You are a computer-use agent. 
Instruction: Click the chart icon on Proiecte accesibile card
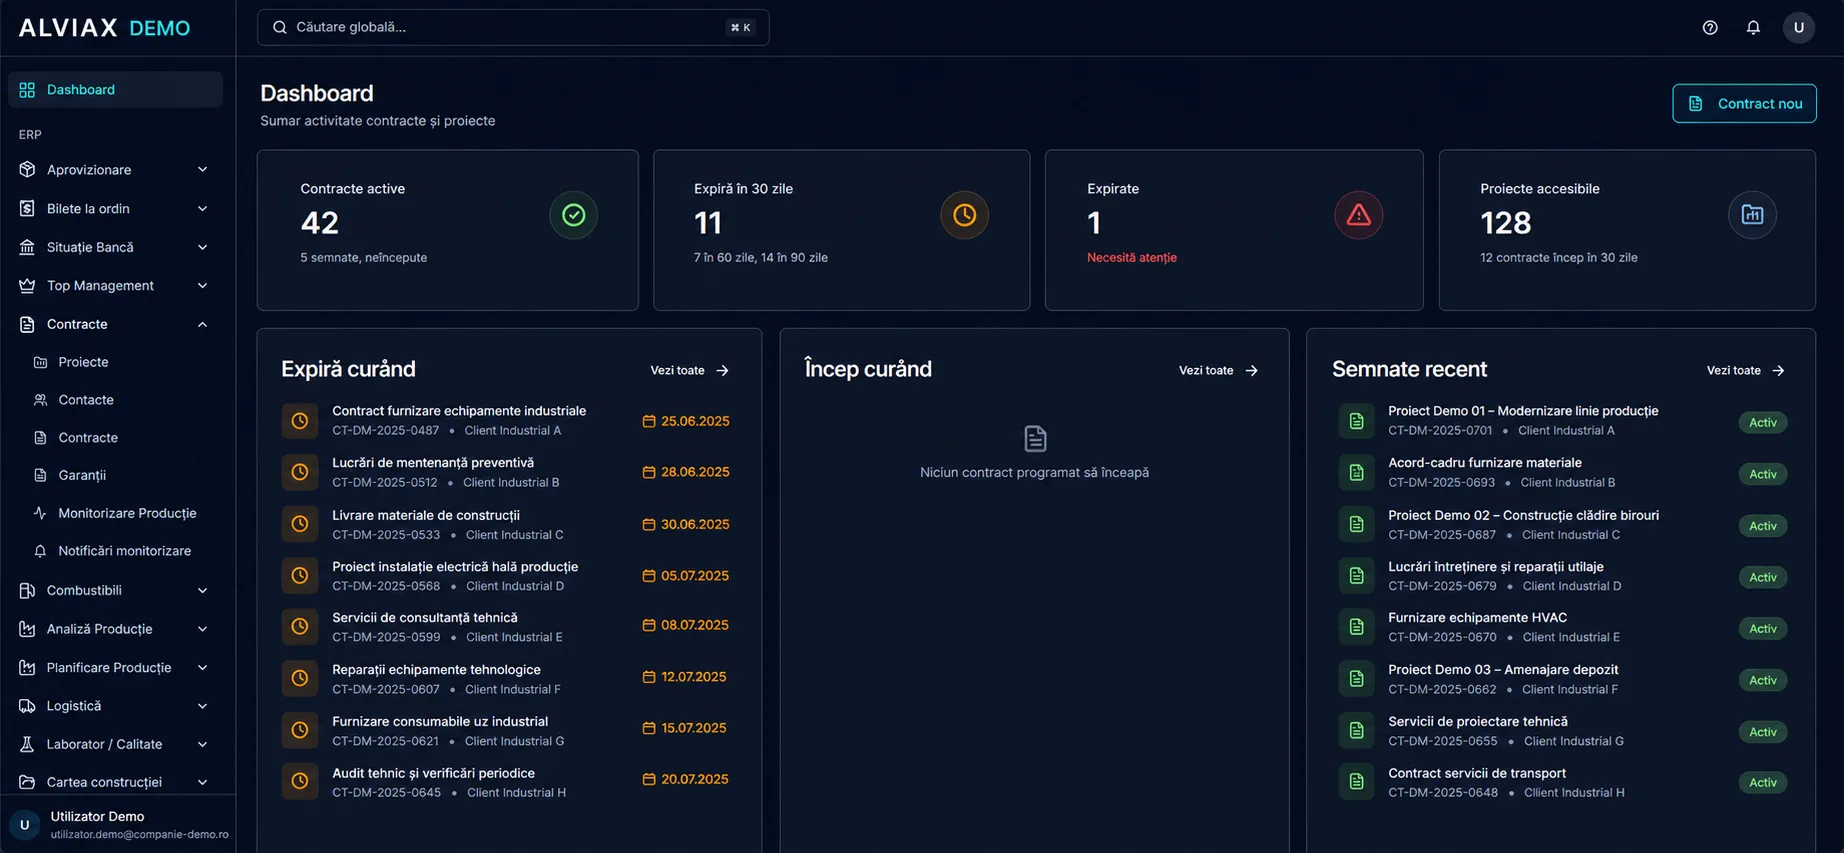click(1753, 215)
